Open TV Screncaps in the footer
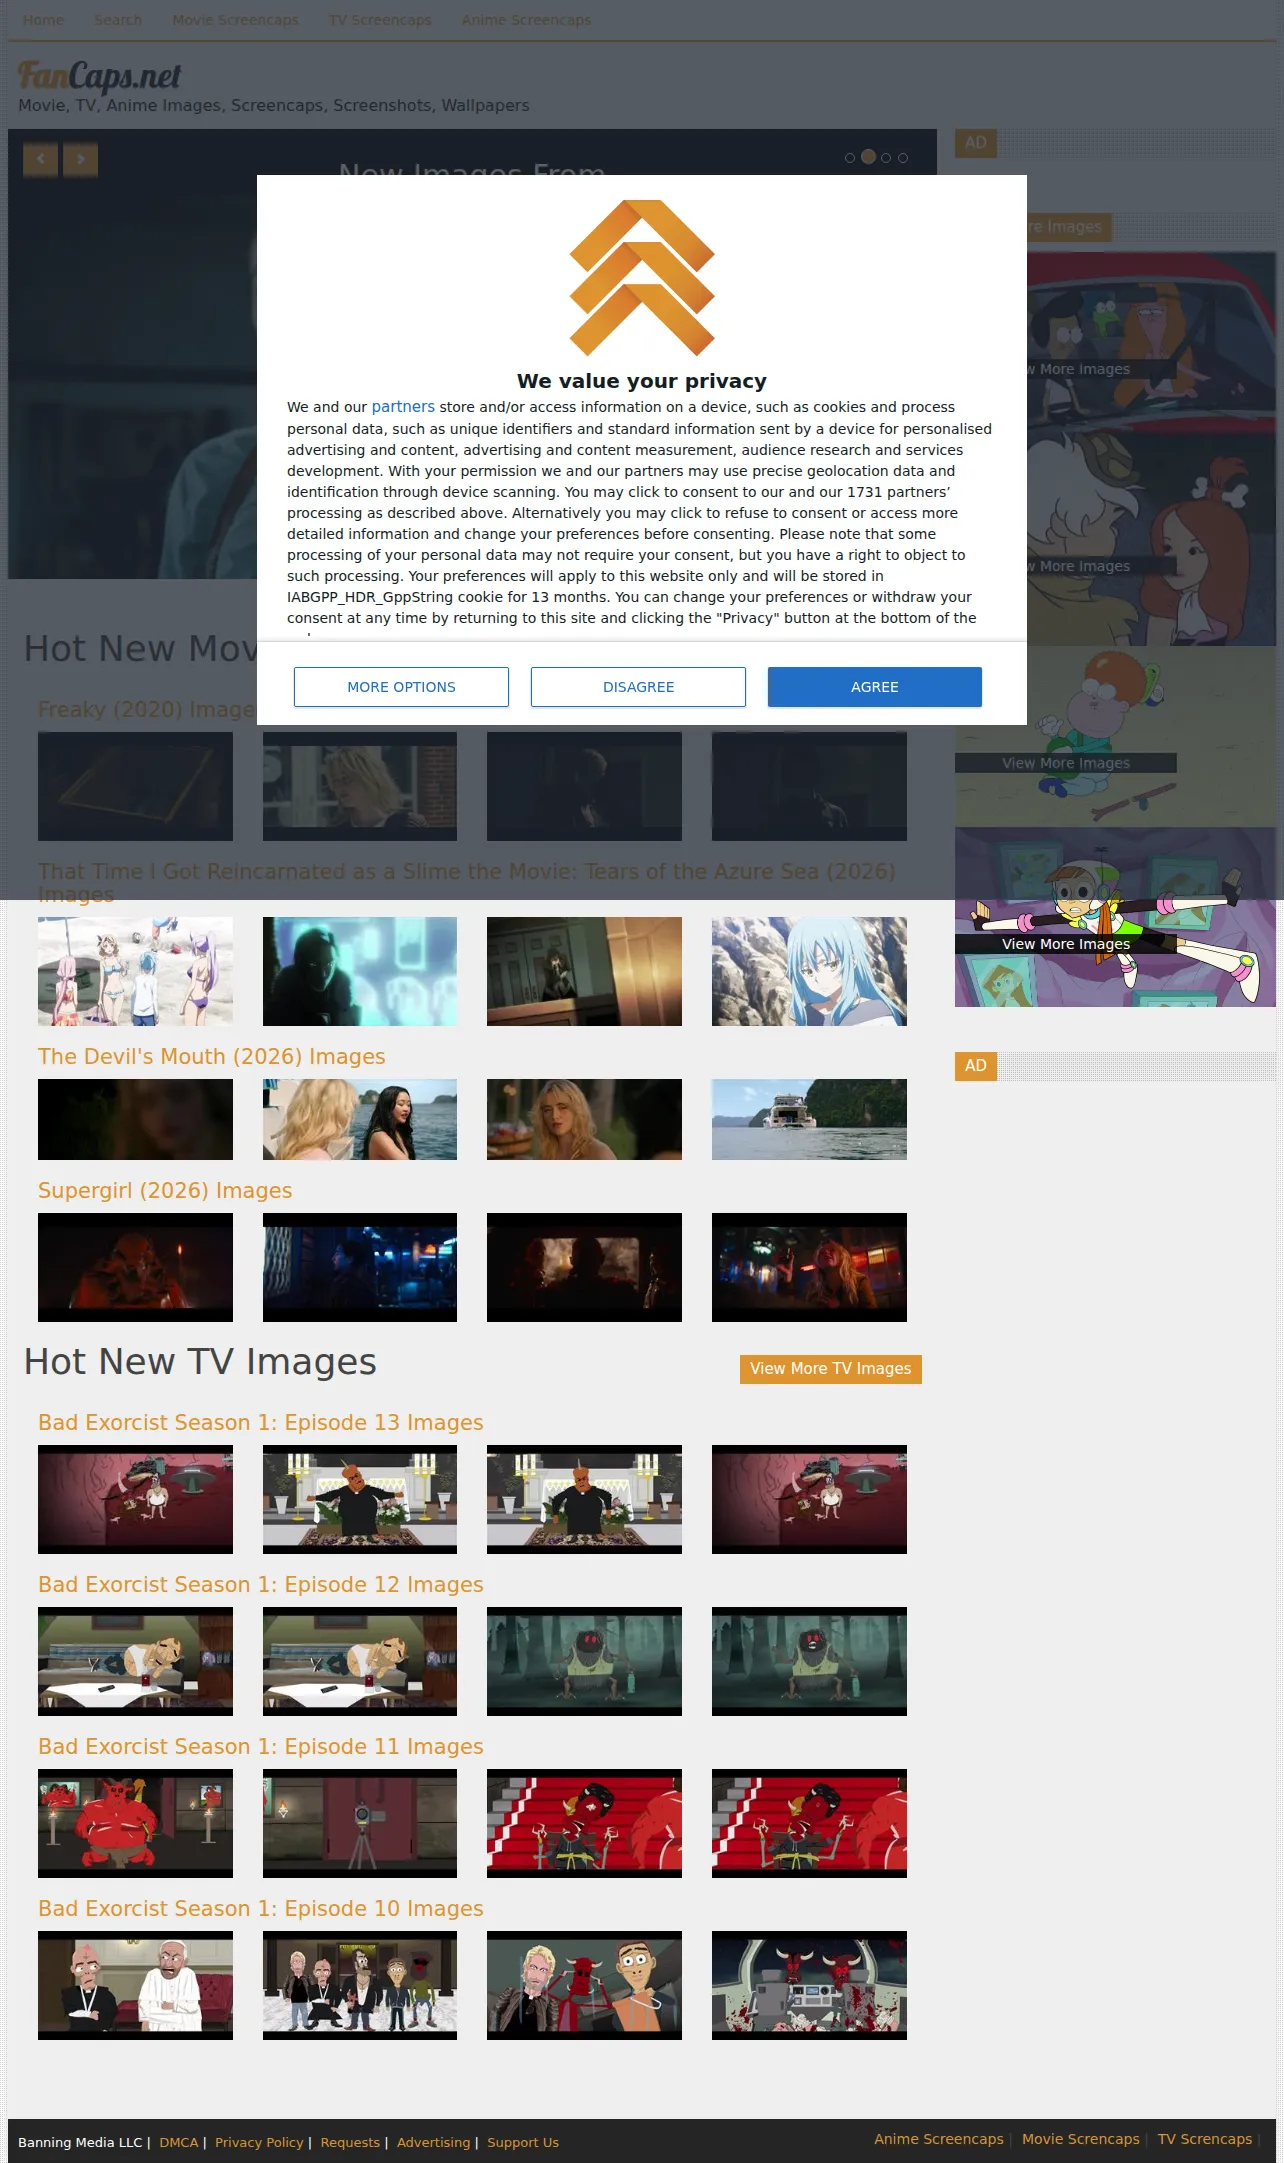 [x=1205, y=2139]
